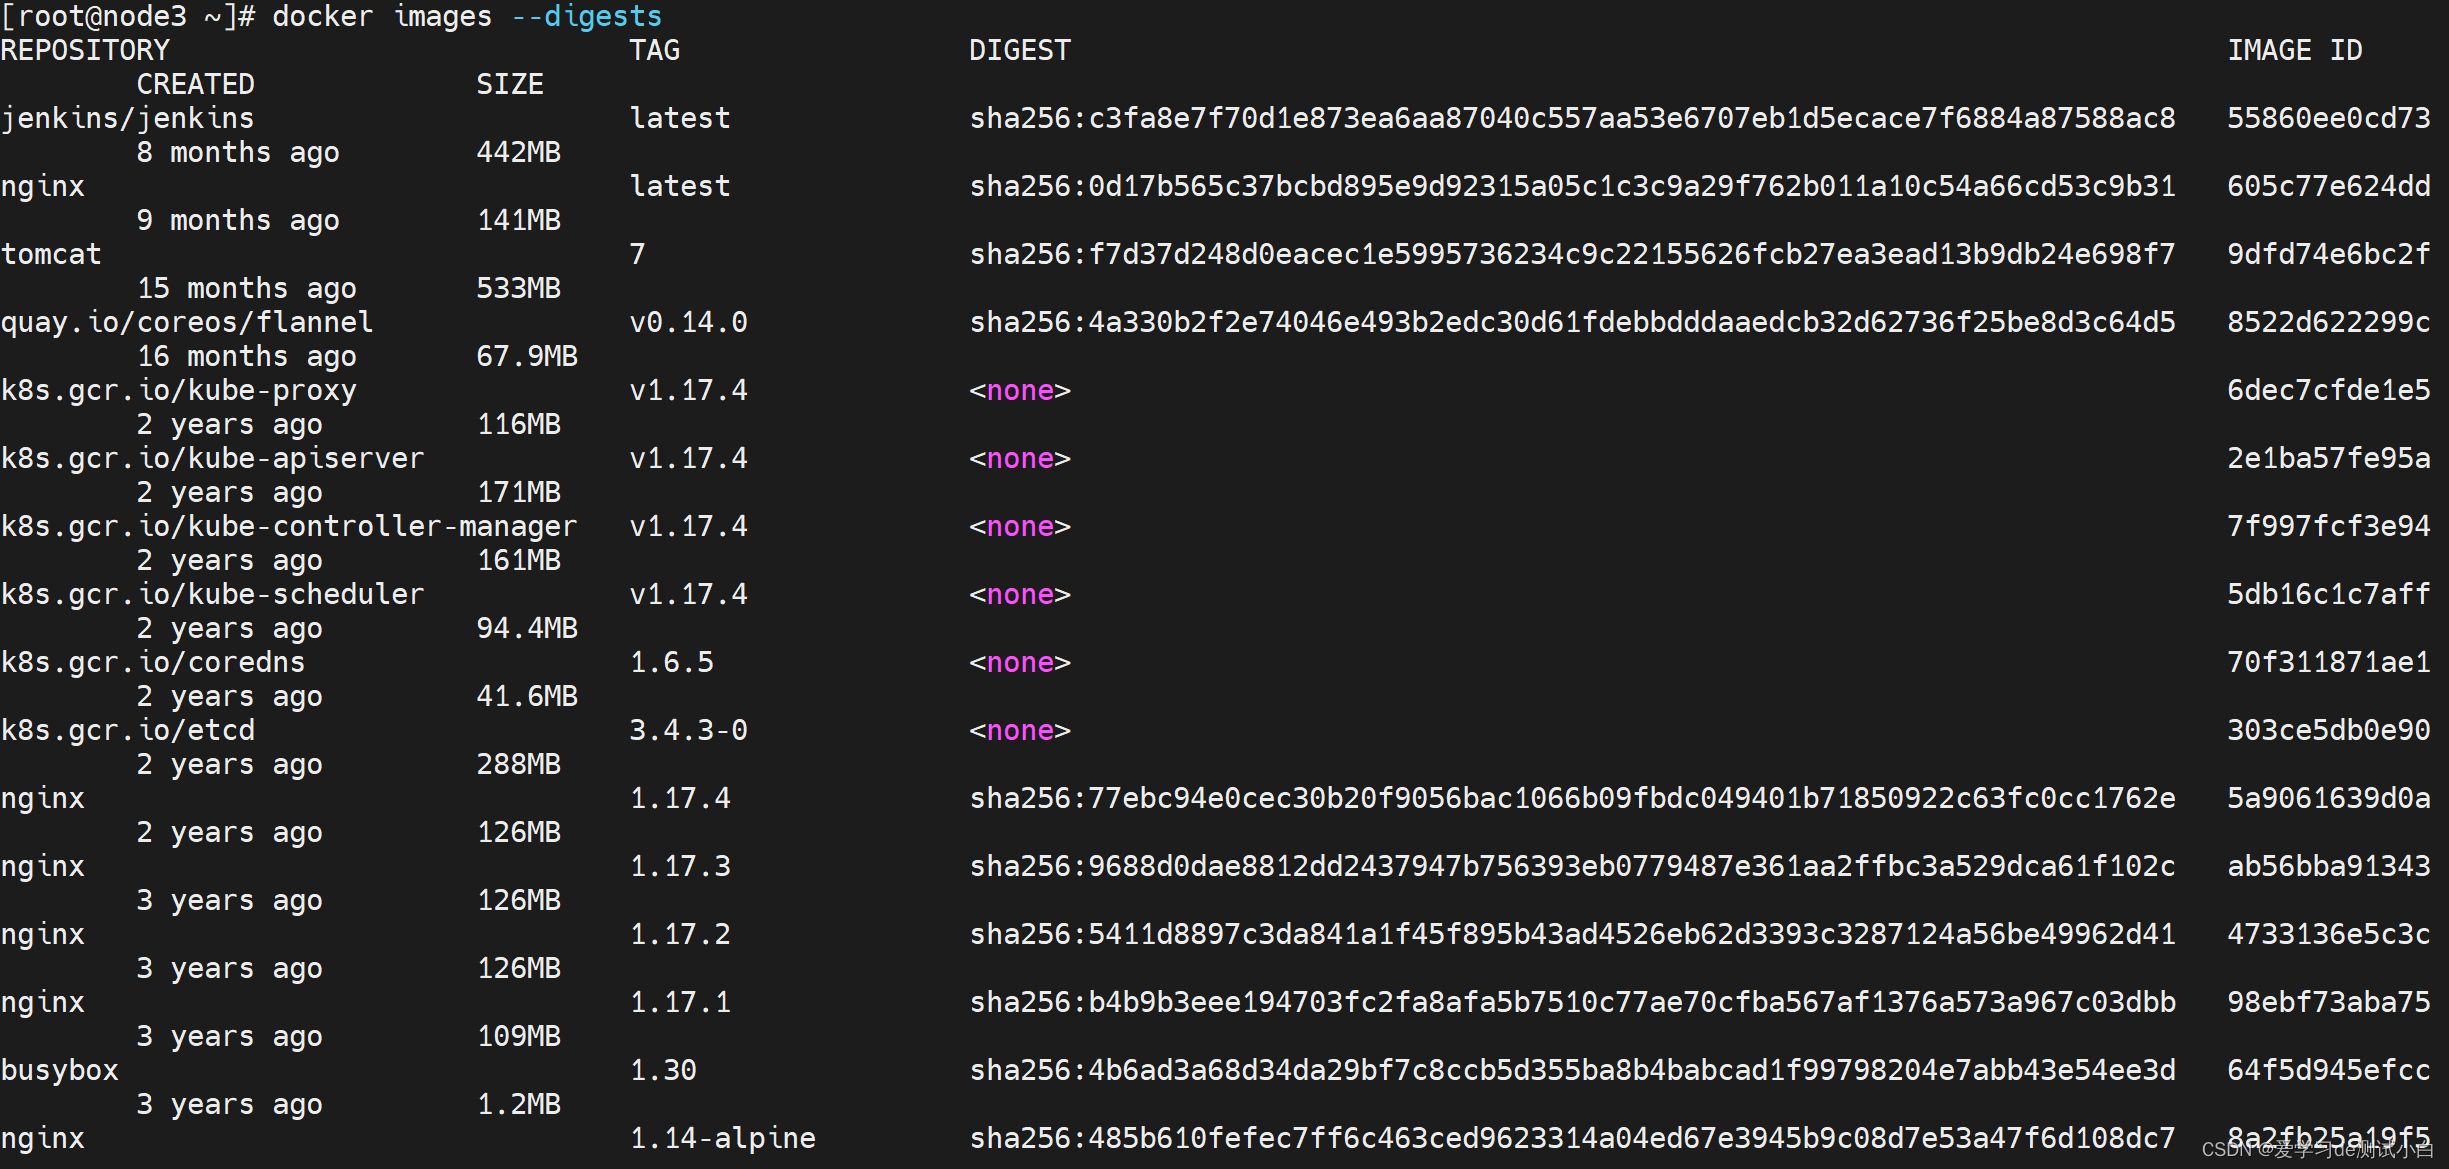This screenshot has height=1169, width=2449.
Task: Select the IMAGE ID column header
Action: (2295, 51)
